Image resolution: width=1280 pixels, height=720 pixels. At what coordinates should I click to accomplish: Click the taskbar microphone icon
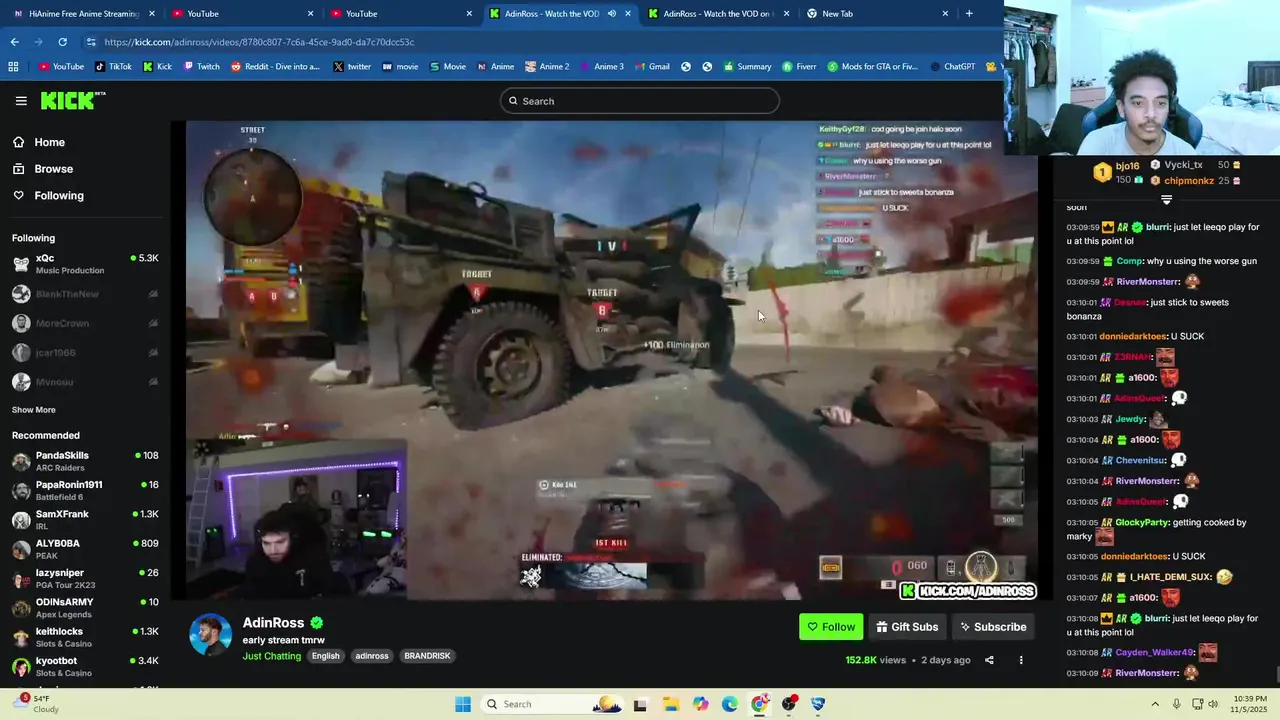pos(1176,704)
